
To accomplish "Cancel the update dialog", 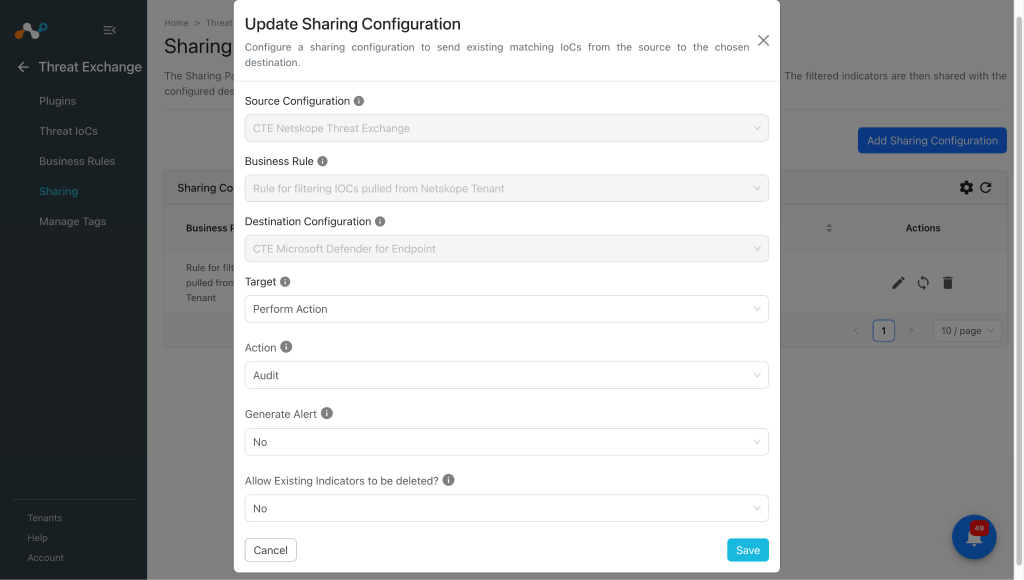I will pyautogui.click(x=270, y=550).
